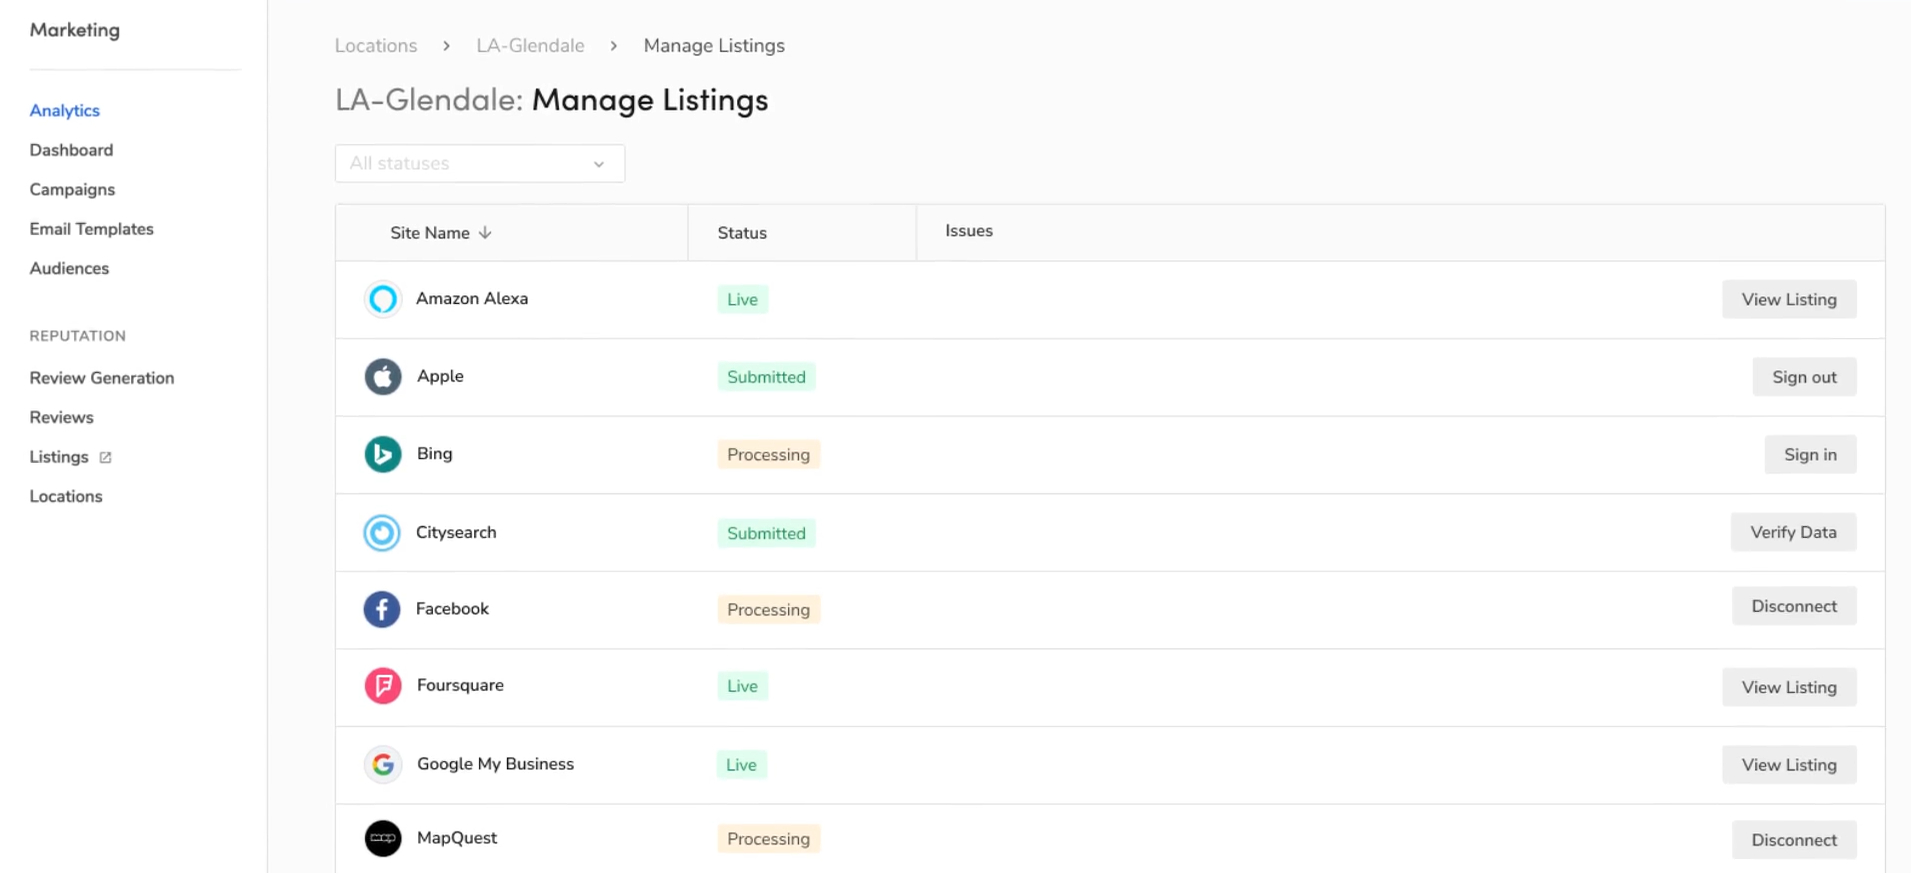Click the Google My Business logo icon
The width and height of the screenshot is (1911, 873).
pos(382,765)
